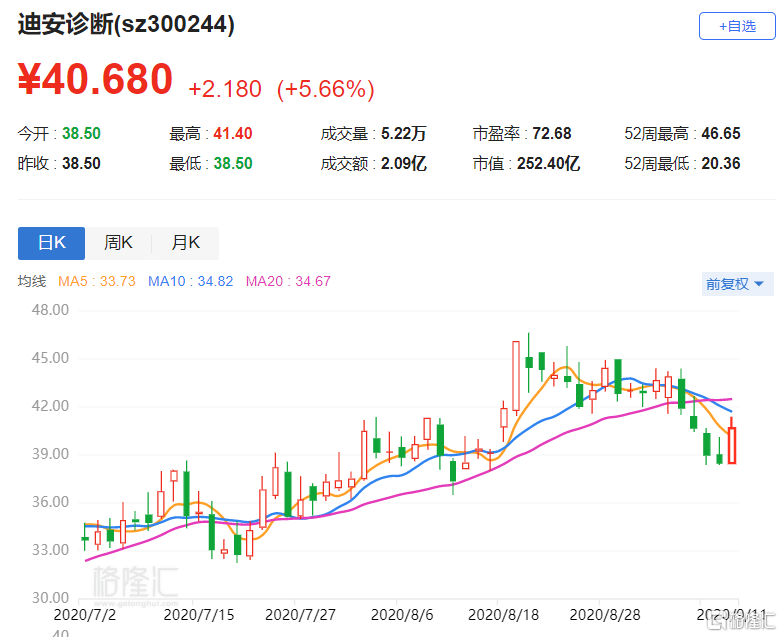The width and height of the screenshot is (782, 637).
Task: Click the 36.00 price axis label
Action: click(x=50, y=502)
